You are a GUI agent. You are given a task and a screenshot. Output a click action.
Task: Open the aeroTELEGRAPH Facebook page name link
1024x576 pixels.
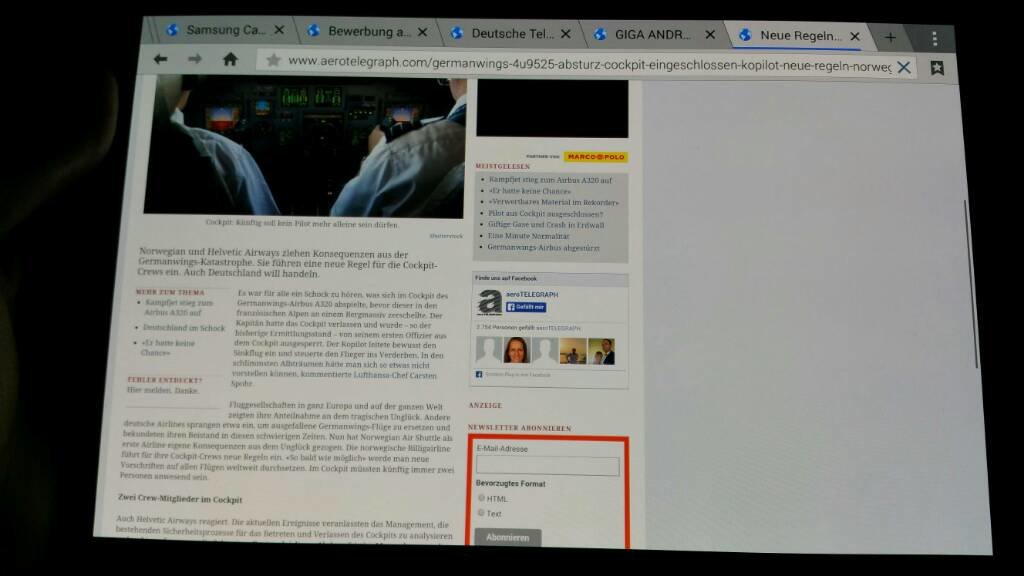click(x=532, y=295)
